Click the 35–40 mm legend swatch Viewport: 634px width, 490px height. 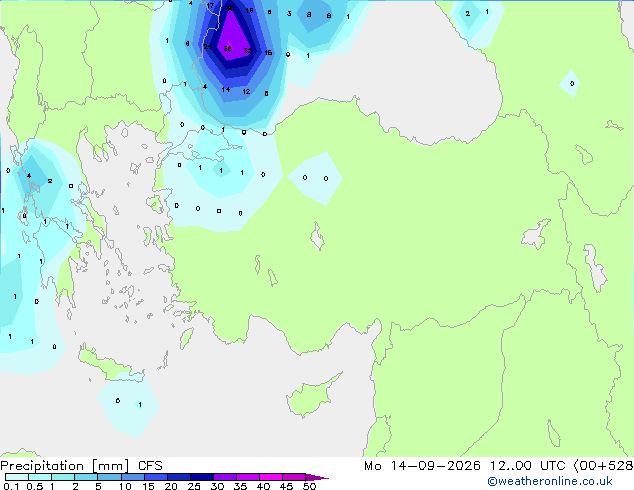[247, 477]
